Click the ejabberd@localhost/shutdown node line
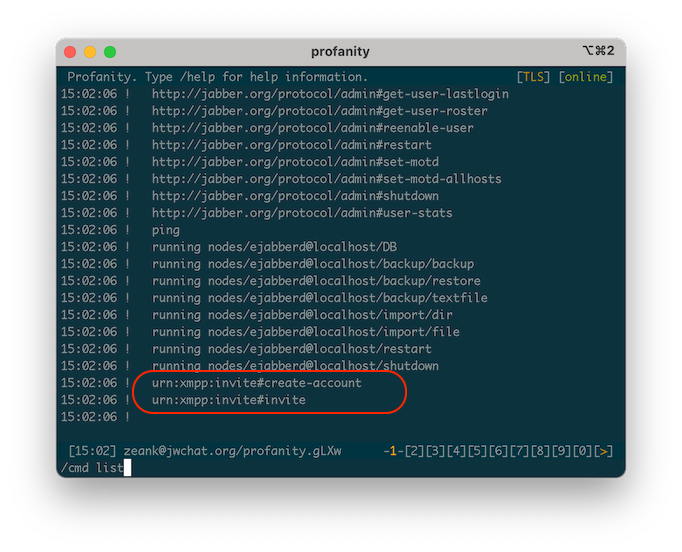This screenshot has height=552, width=682. click(x=295, y=366)
